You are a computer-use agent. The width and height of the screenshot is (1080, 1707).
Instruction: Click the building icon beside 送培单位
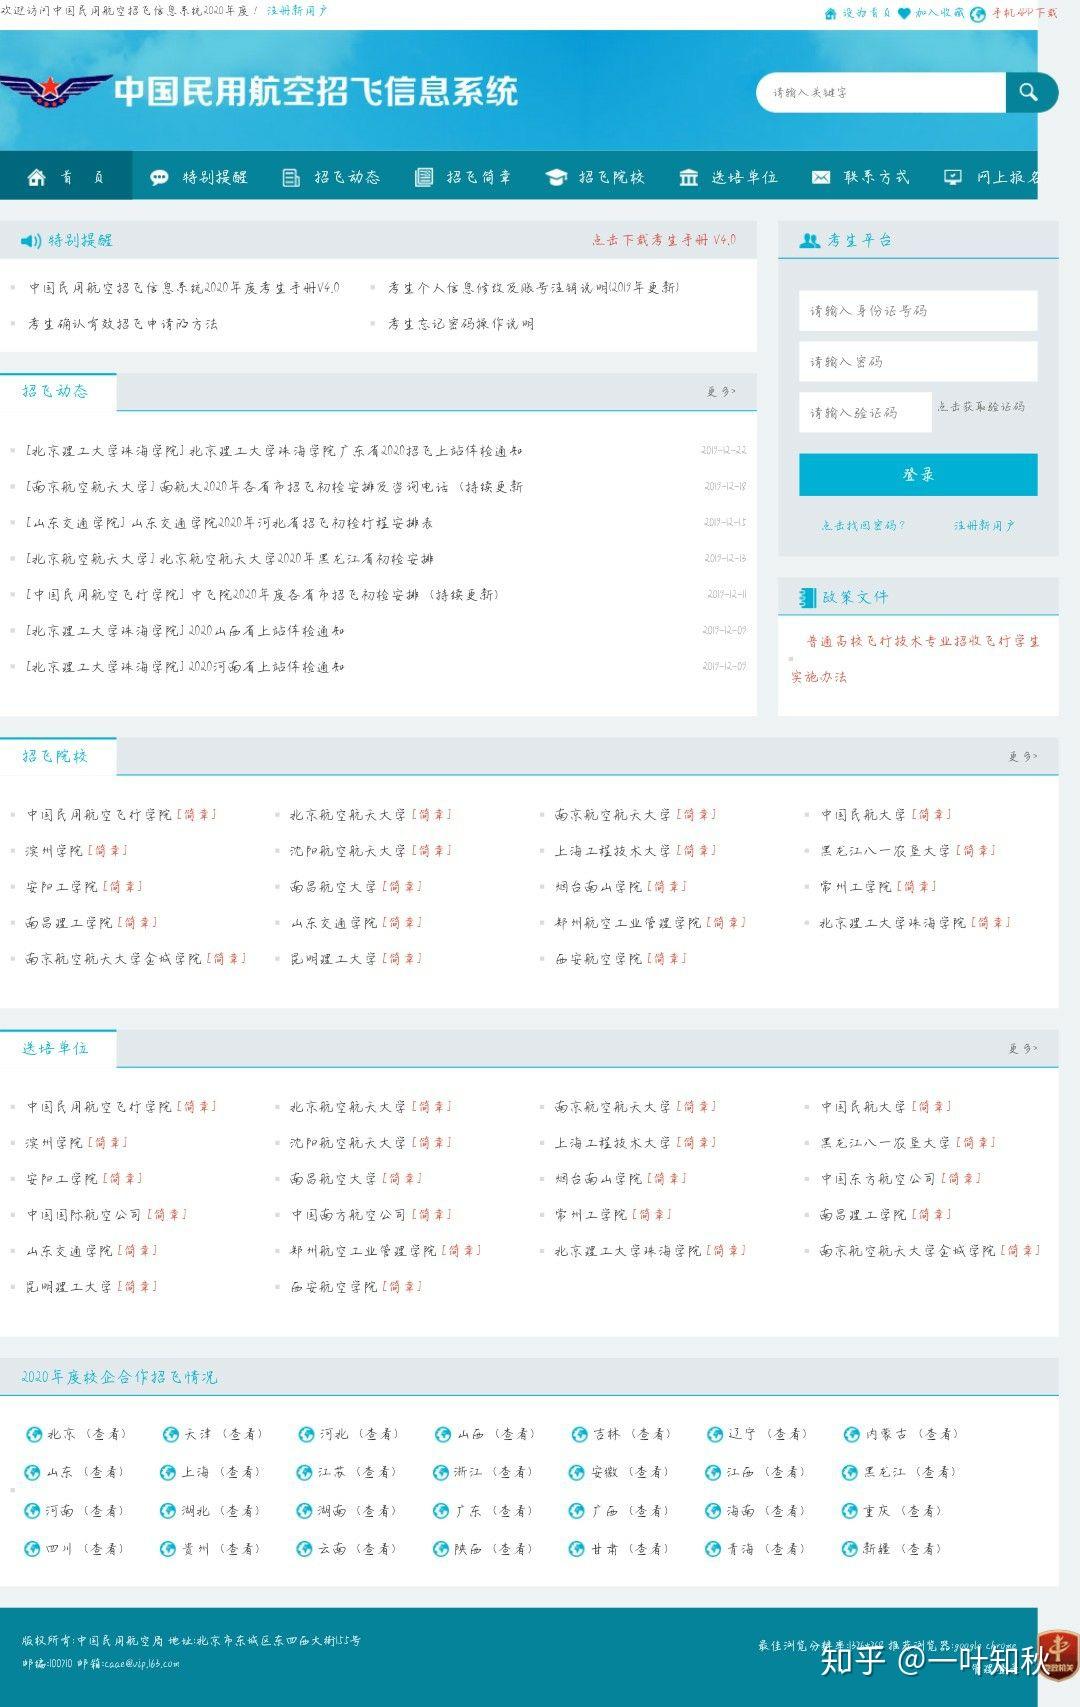(688, 177)
